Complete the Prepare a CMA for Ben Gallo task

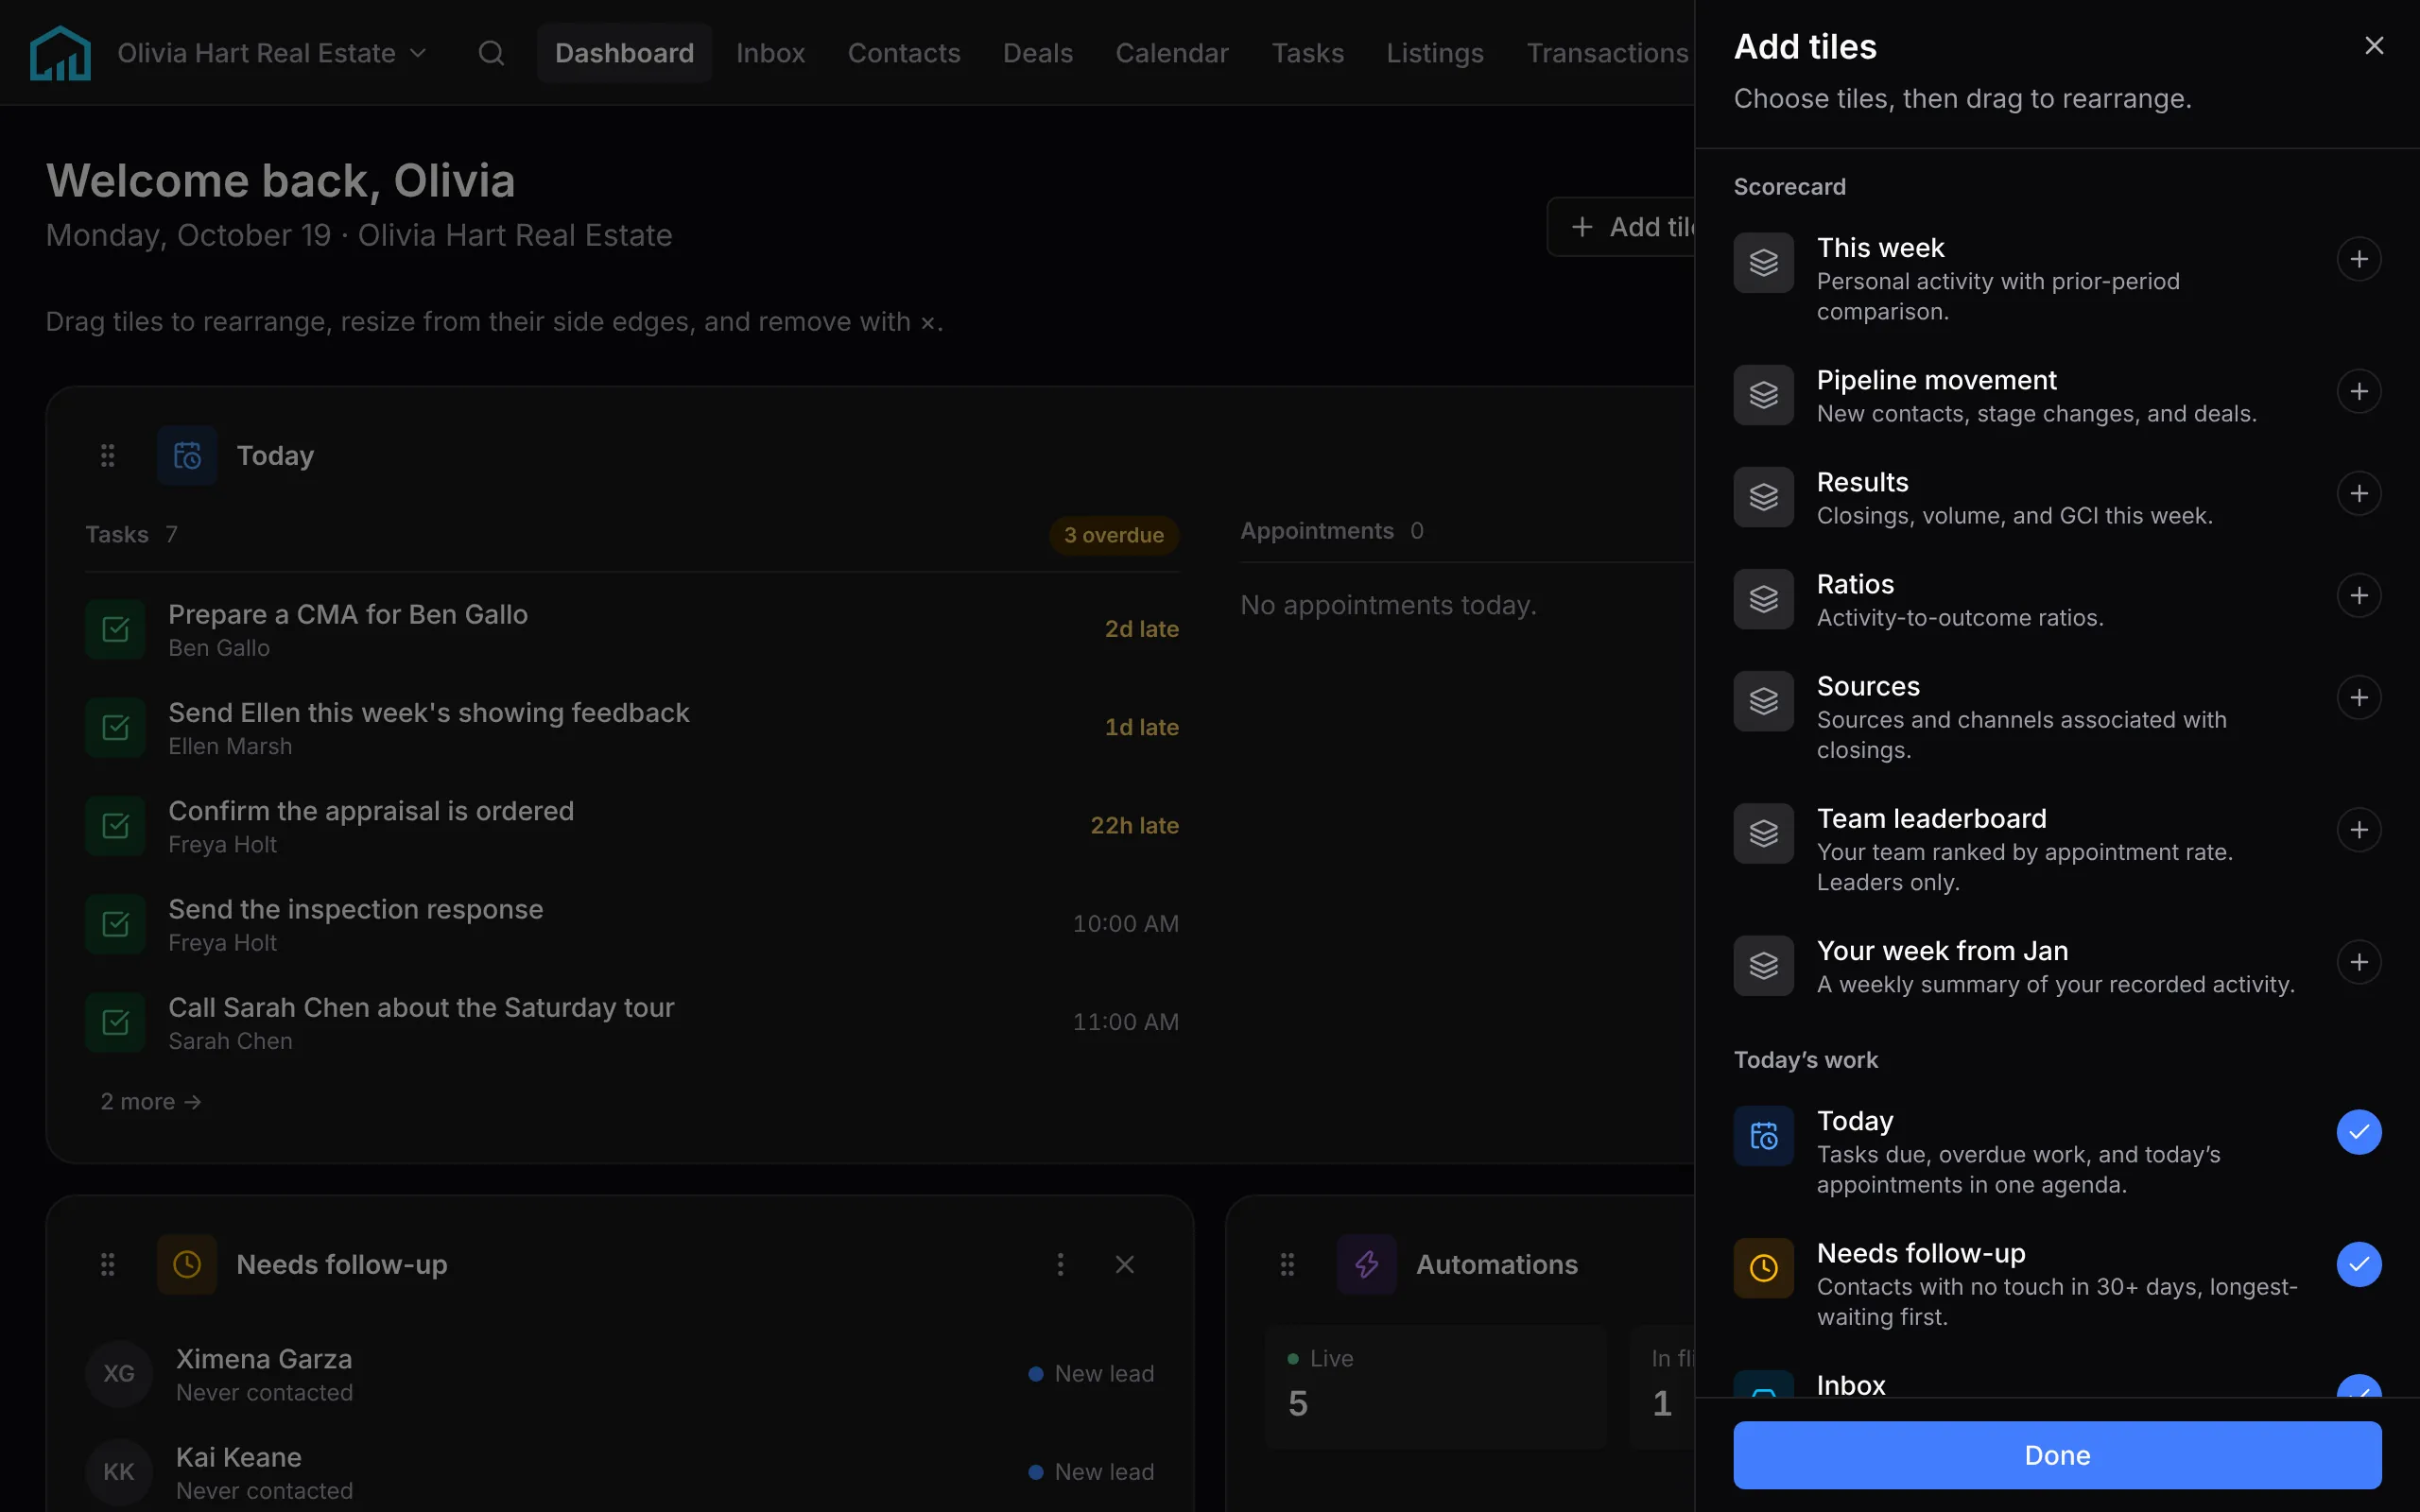115,629
